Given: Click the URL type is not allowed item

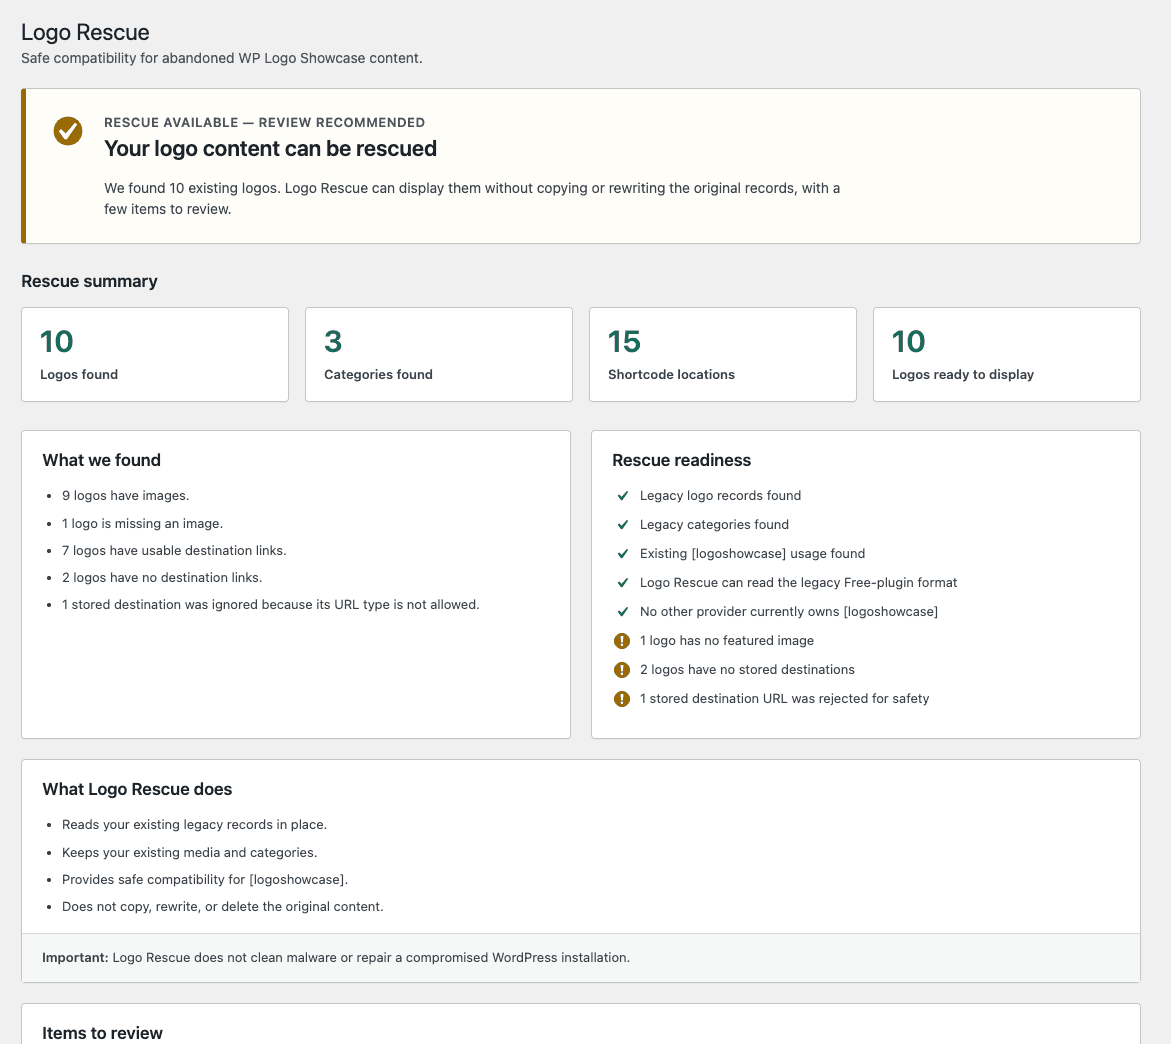Looking at the screenshot, I should coord(270,604).
